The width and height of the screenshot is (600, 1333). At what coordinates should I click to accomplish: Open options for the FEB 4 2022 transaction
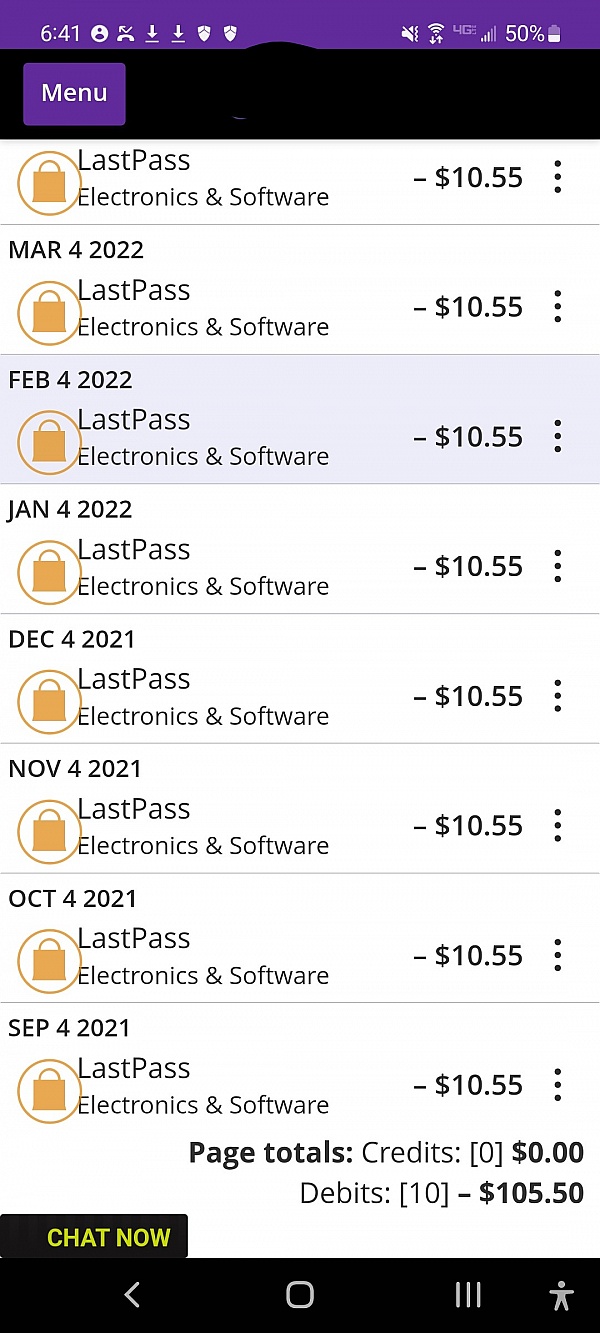557,437
